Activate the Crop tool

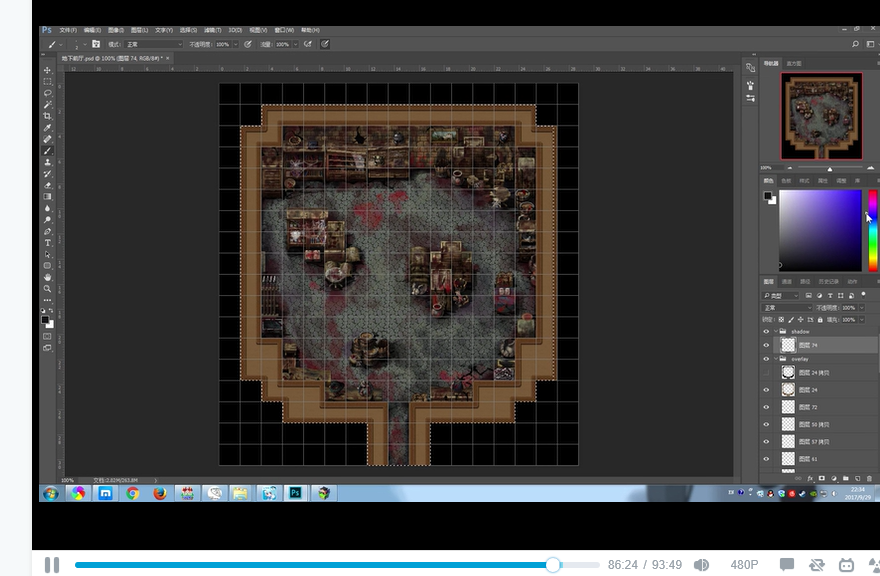(48, 116)
